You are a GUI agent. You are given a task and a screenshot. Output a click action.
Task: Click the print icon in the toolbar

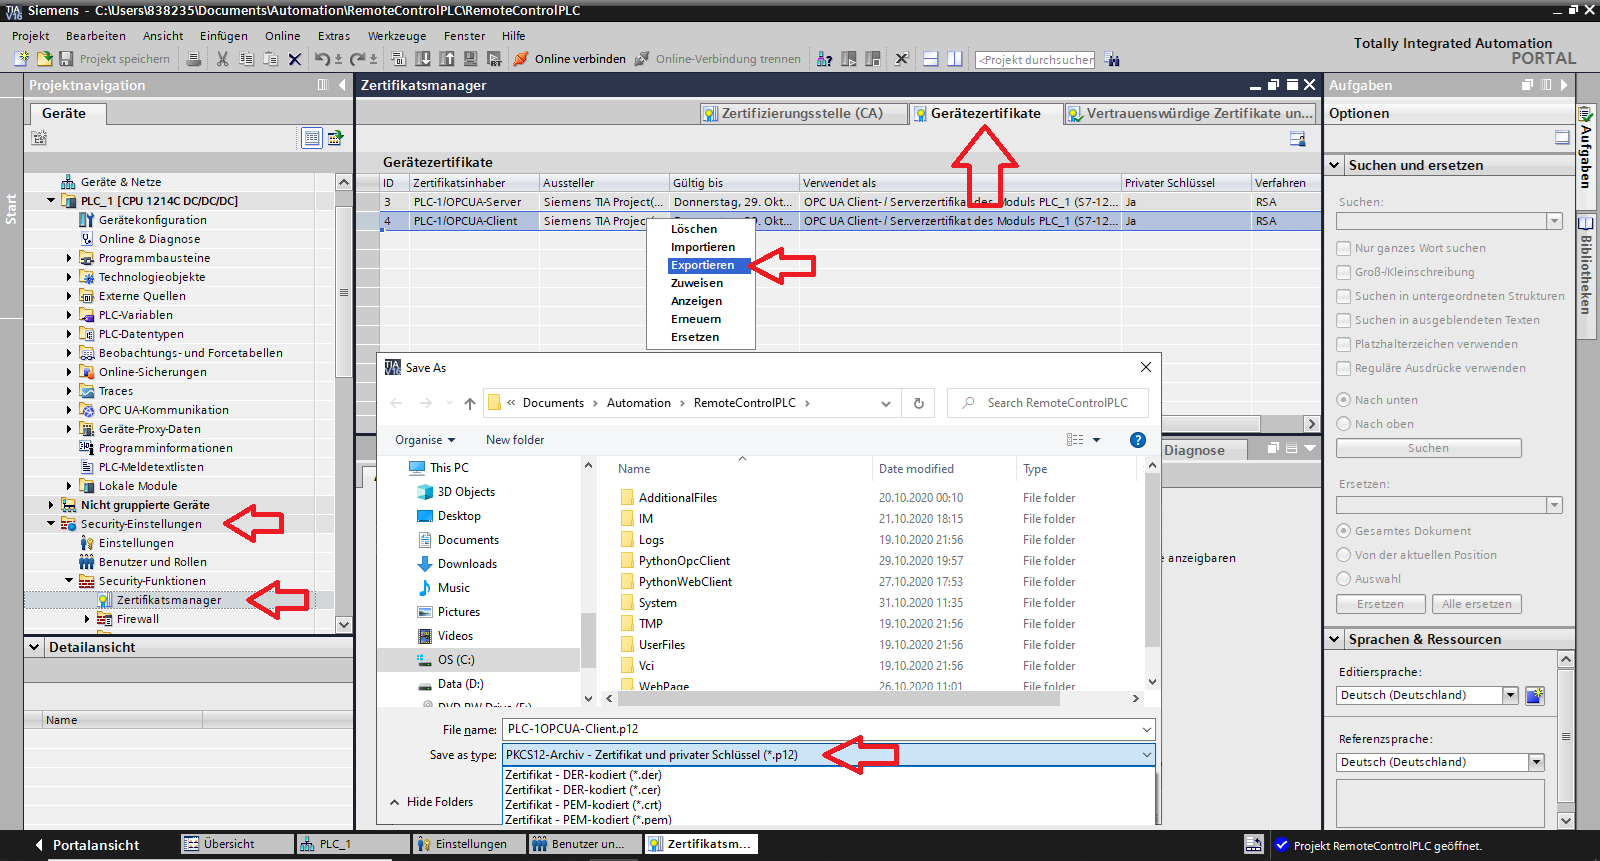pyautogui.click(x=194, y=59)
